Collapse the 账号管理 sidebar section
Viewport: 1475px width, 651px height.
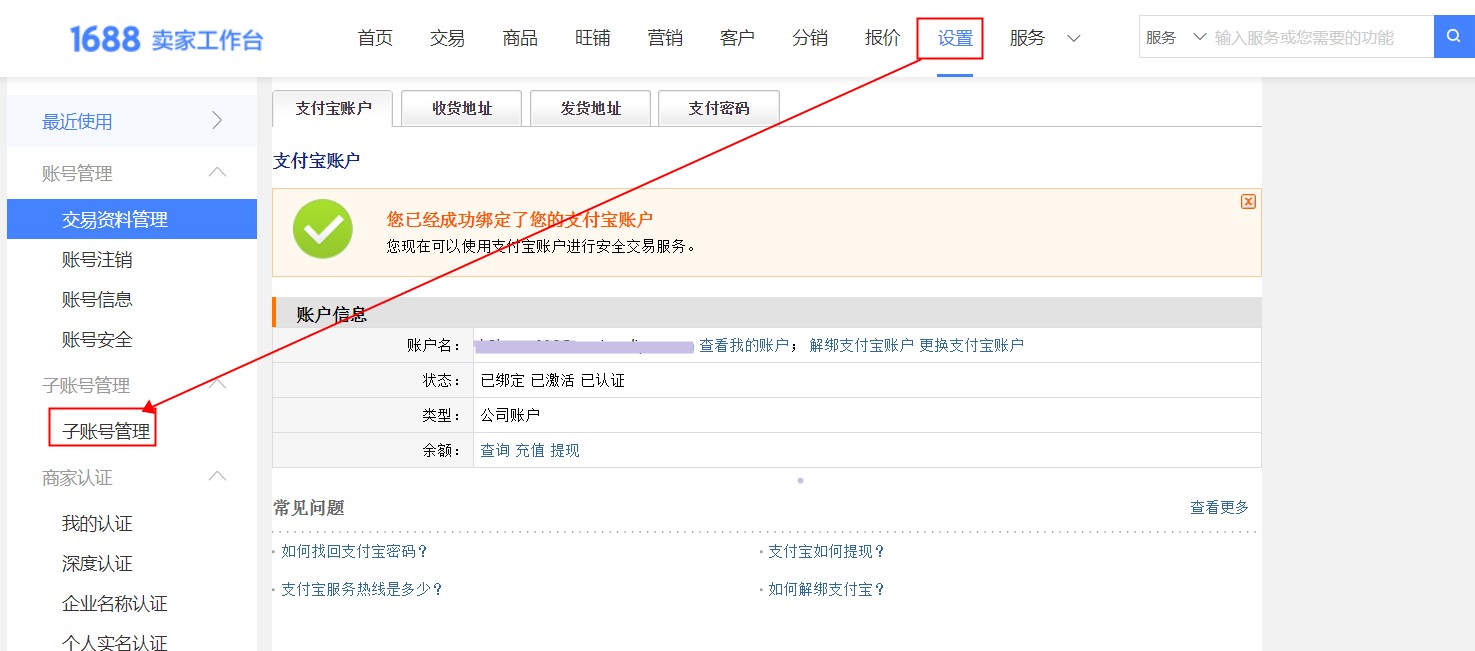point(217,173)
